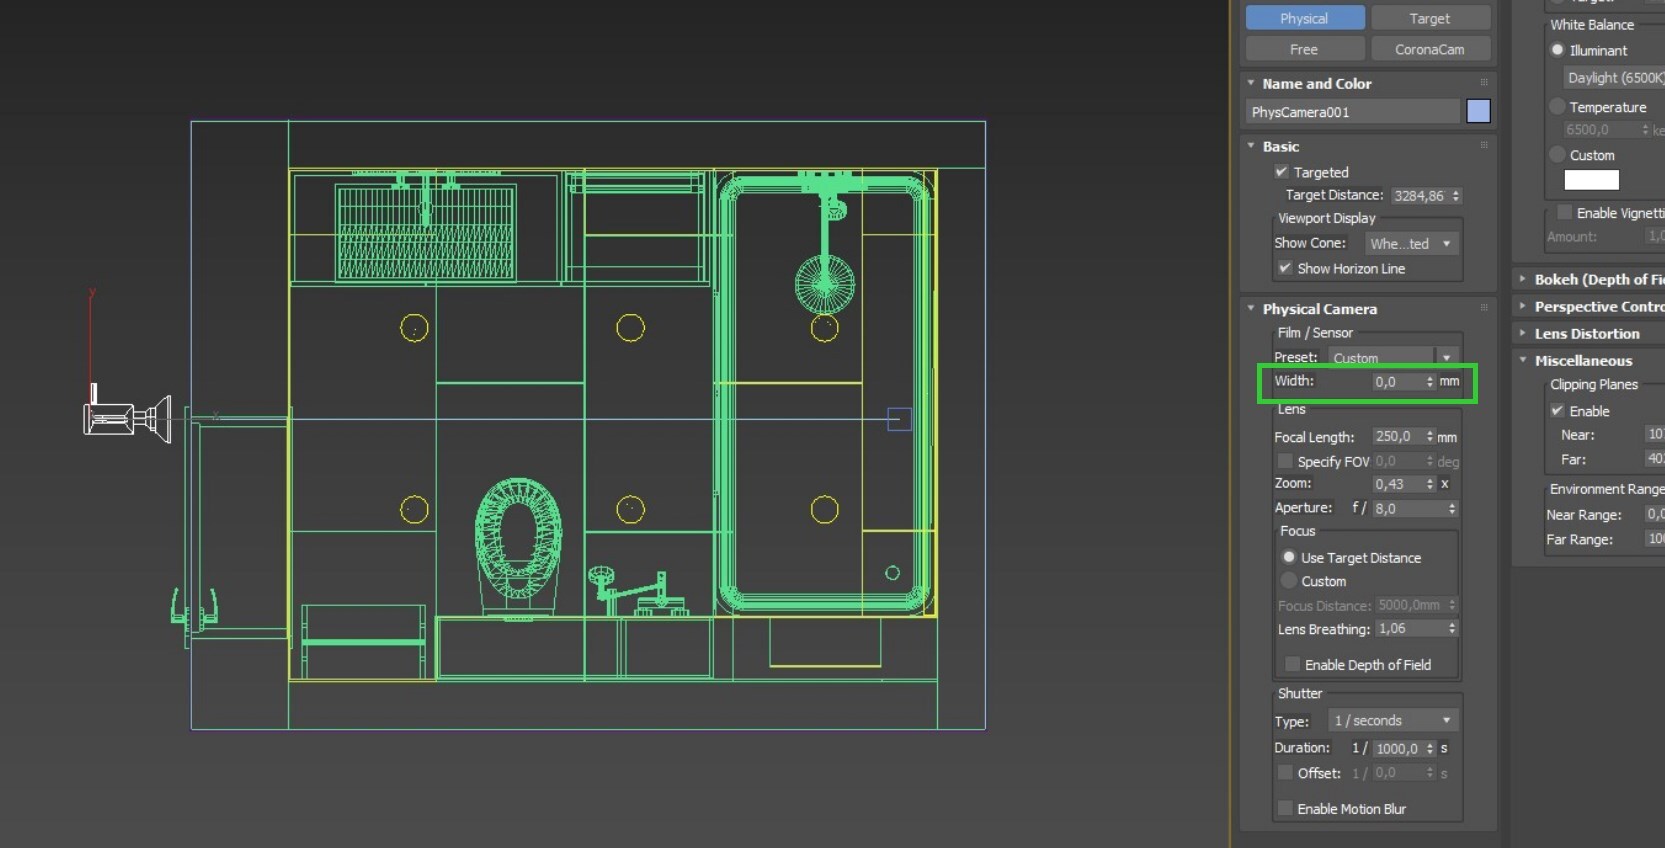Click the Duration spinner arrows
Screen dimensions: 1665x848
click(x=1430, y=748)
